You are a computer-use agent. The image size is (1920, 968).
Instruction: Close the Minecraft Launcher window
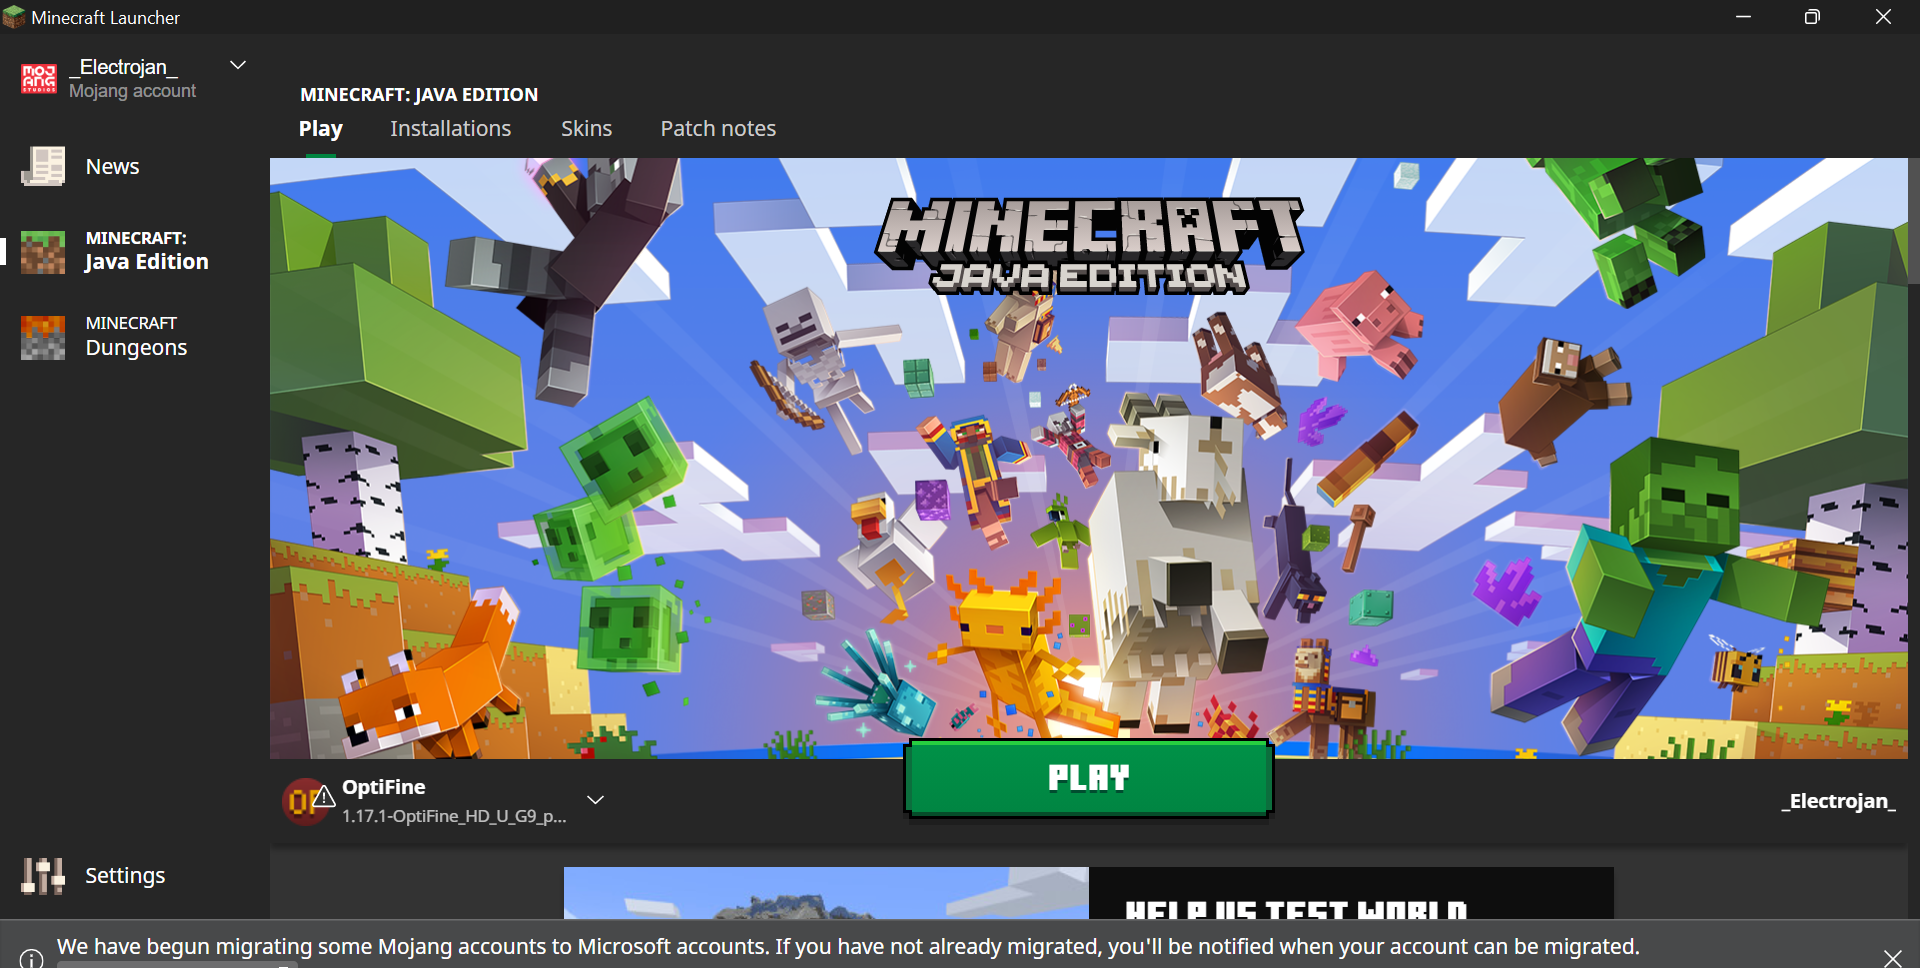(x=1883, y=17)
